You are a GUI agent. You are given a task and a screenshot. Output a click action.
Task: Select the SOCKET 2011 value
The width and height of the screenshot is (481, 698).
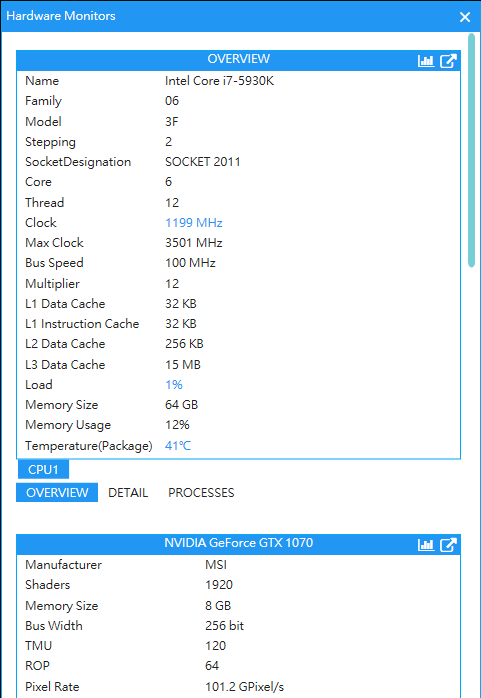[202, 162]
